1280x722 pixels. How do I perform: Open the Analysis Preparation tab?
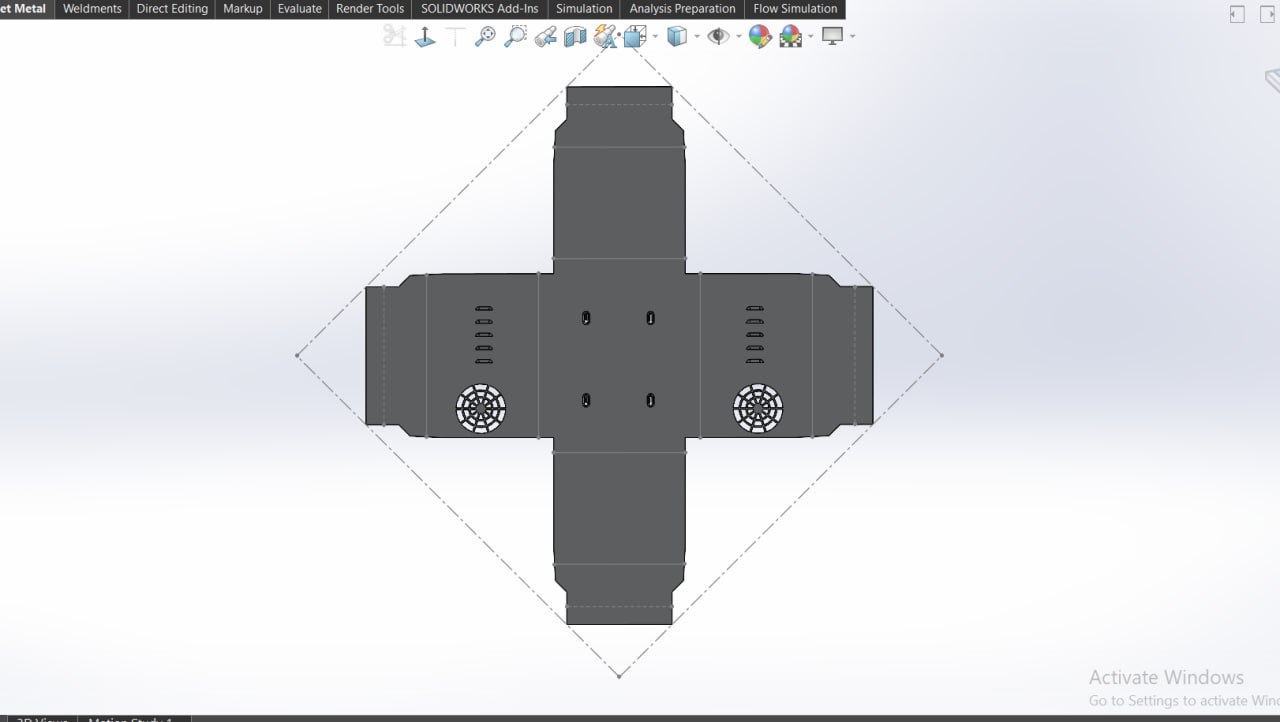(x=683, y=9)
